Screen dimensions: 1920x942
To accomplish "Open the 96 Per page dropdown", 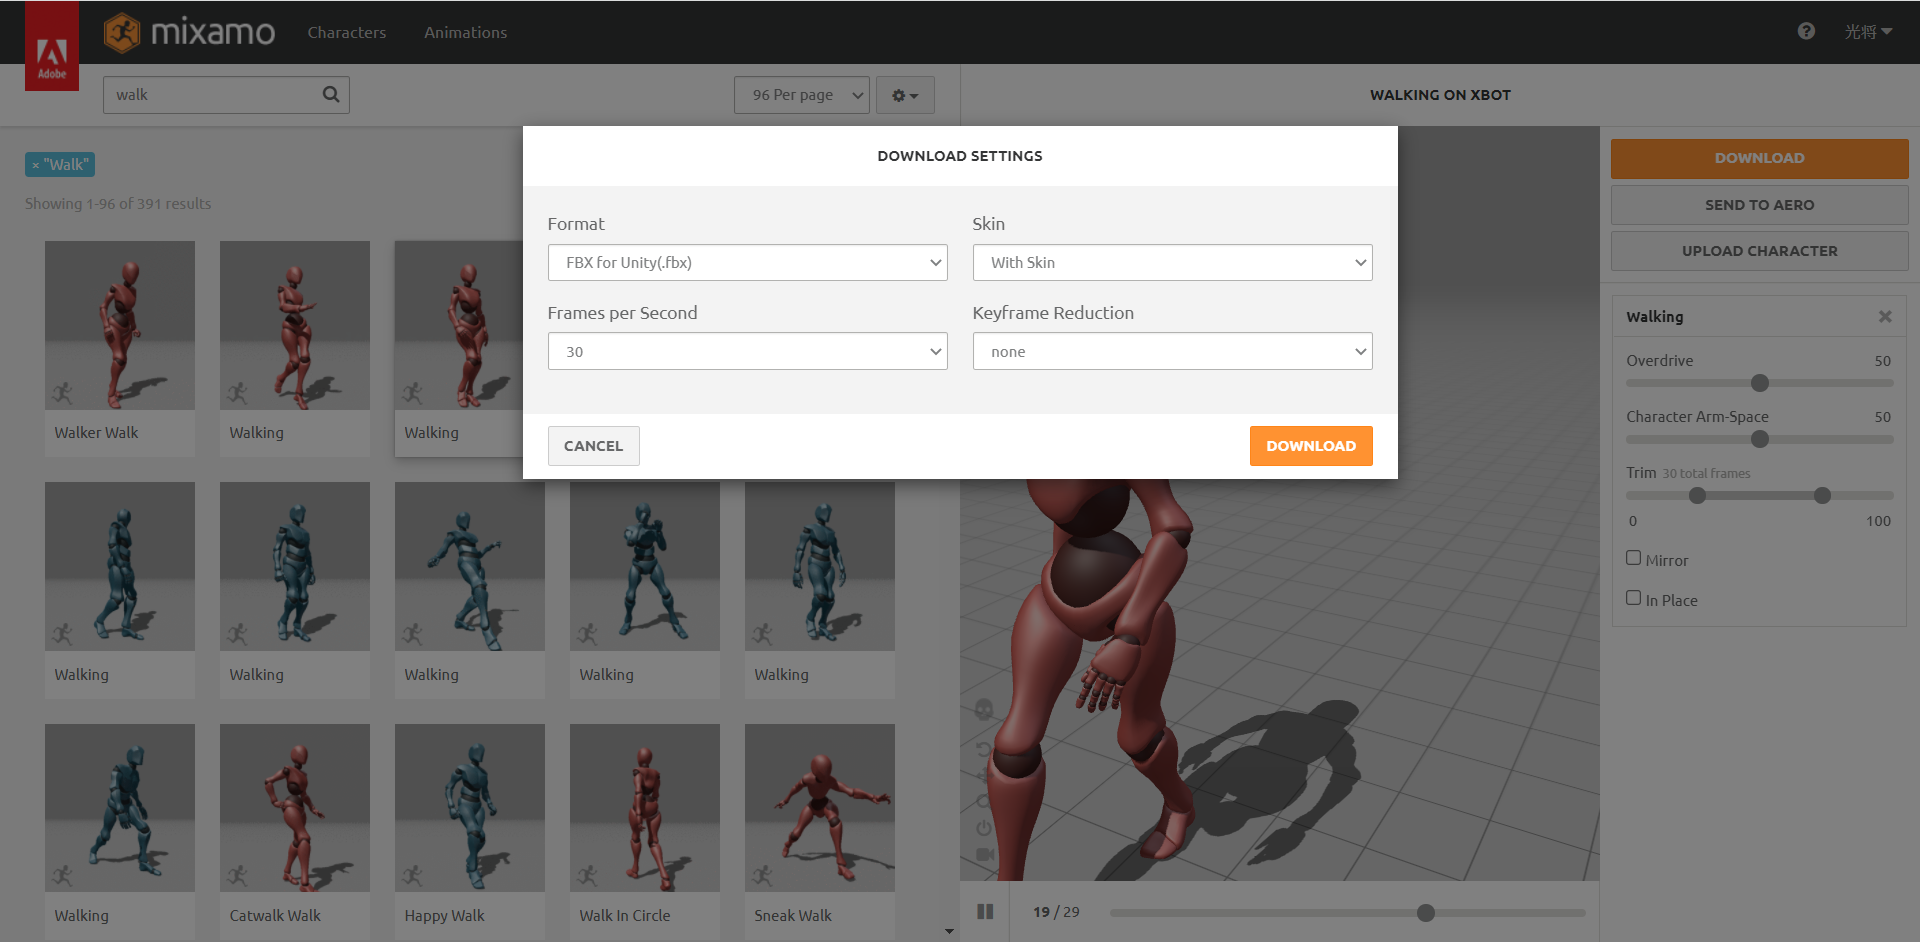I will 801,94.
